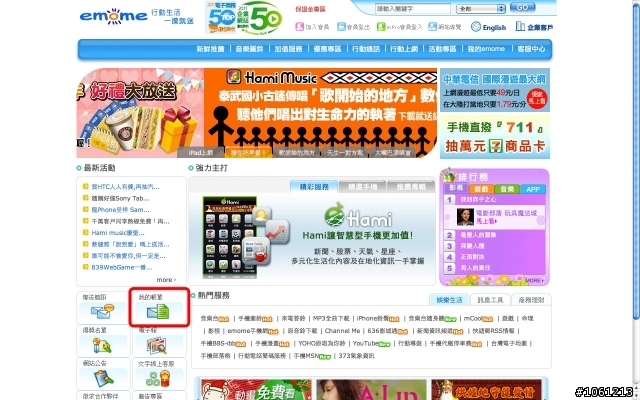
Task: Click the GO search button
Action: [x=522, y=8]
